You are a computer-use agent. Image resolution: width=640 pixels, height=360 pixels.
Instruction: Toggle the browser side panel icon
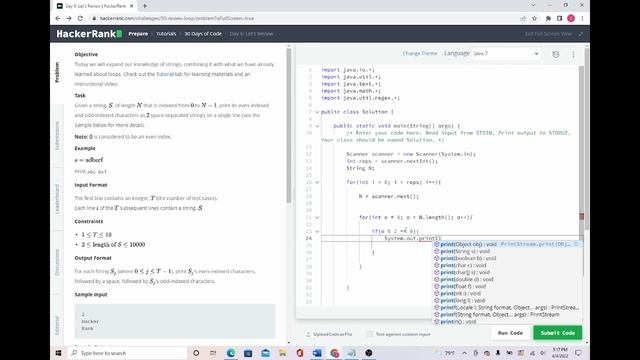(x=560, y=18)
